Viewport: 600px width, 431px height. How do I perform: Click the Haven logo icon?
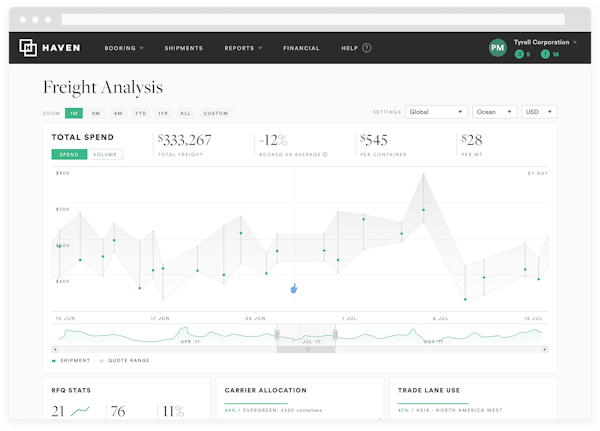click(x=27, y=47)
